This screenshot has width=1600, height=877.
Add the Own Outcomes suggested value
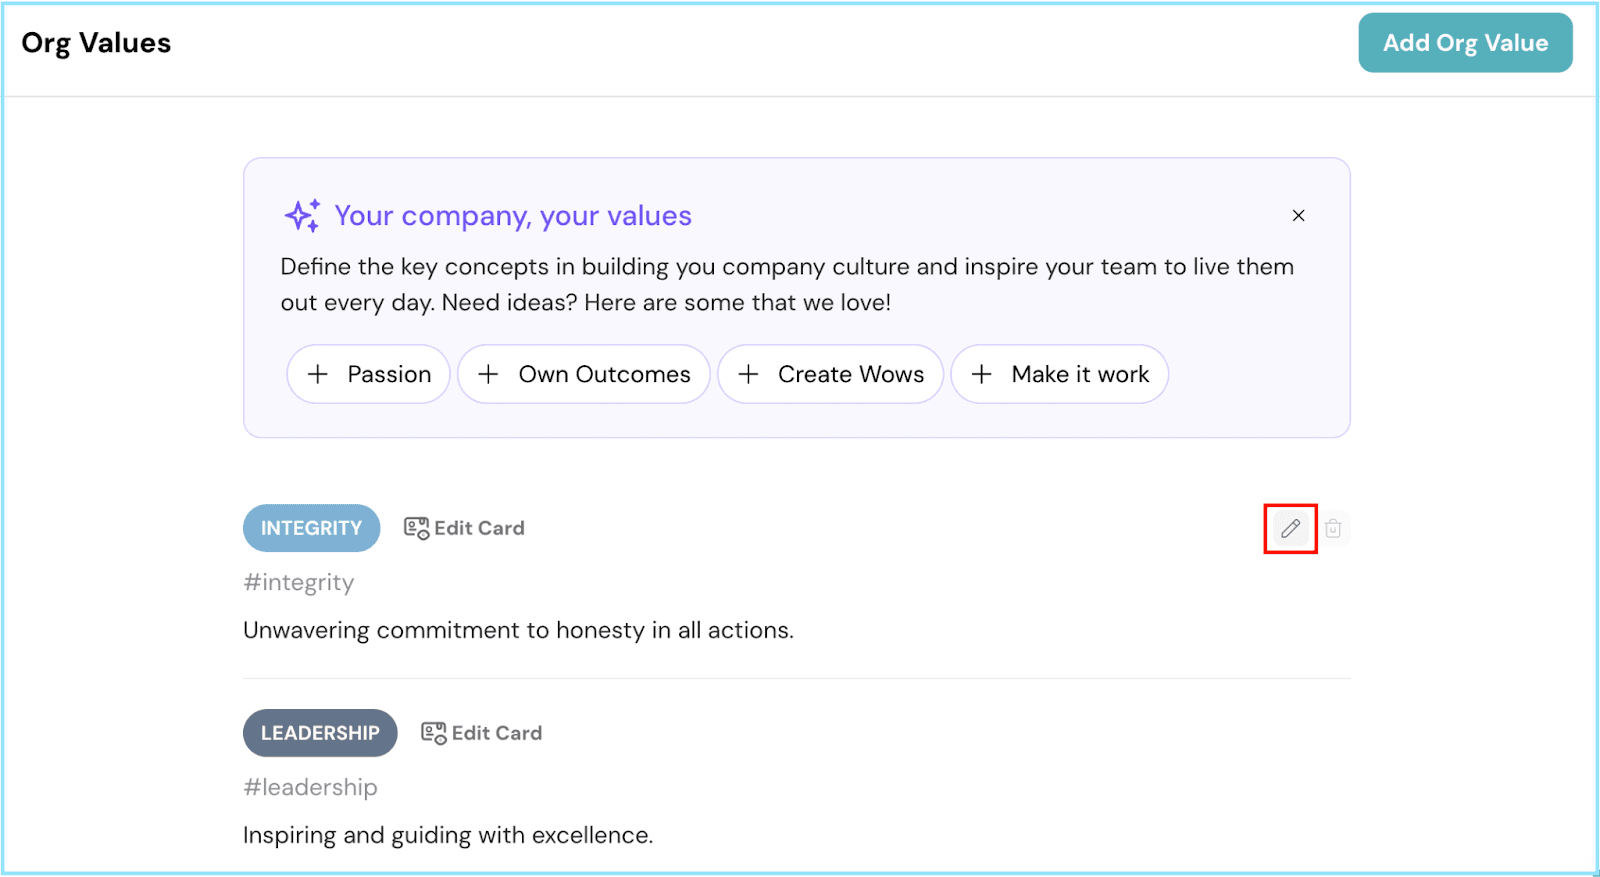584,374
